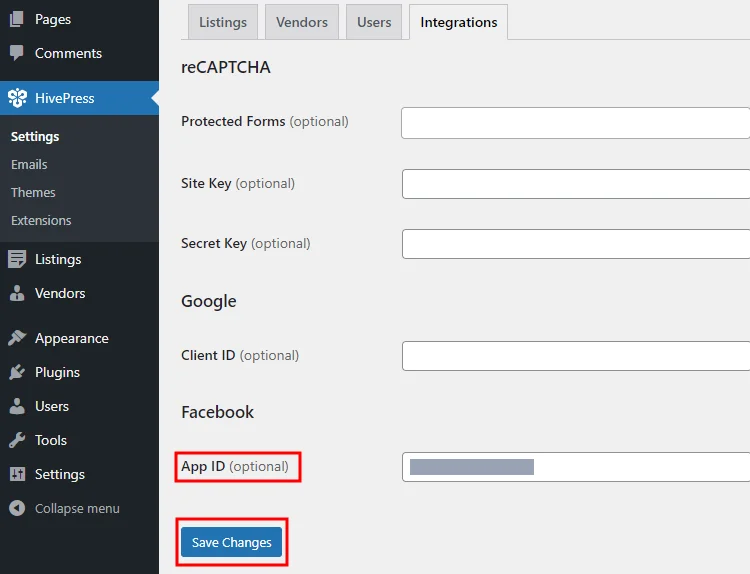Viewport: 750px width, 574px height.
Task: Click the Vendors person icon
Action: click(17, 293)
